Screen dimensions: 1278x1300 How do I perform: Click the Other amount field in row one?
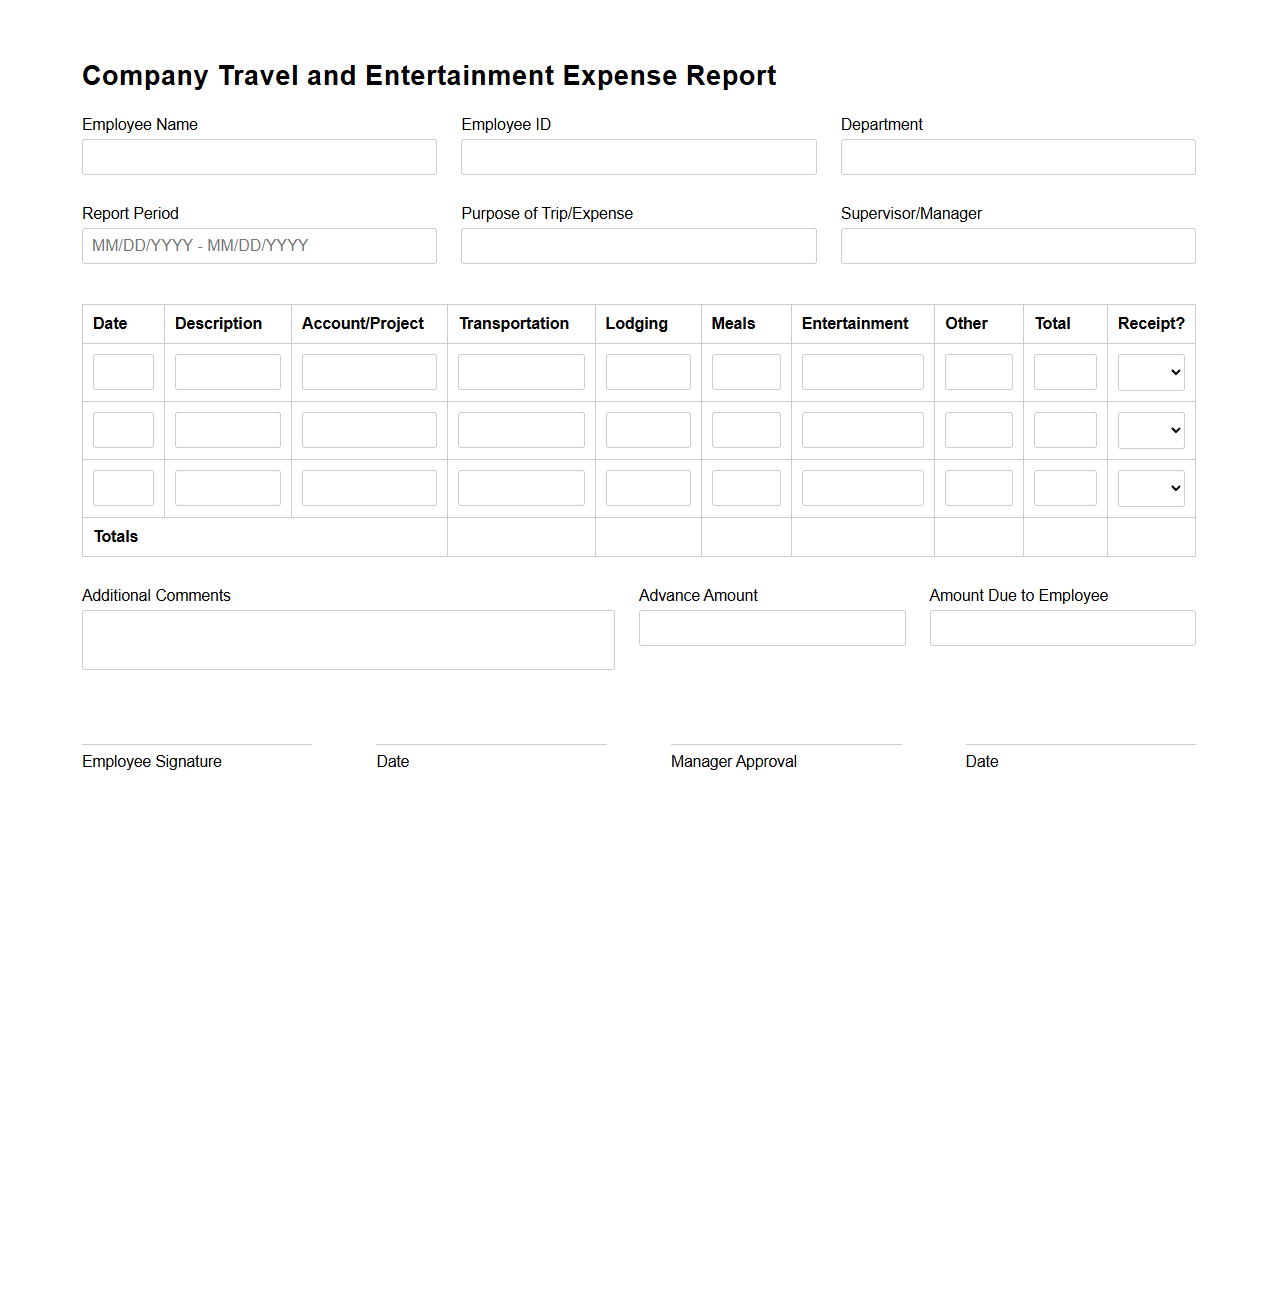pyautogui.click(x=978, y=371)
